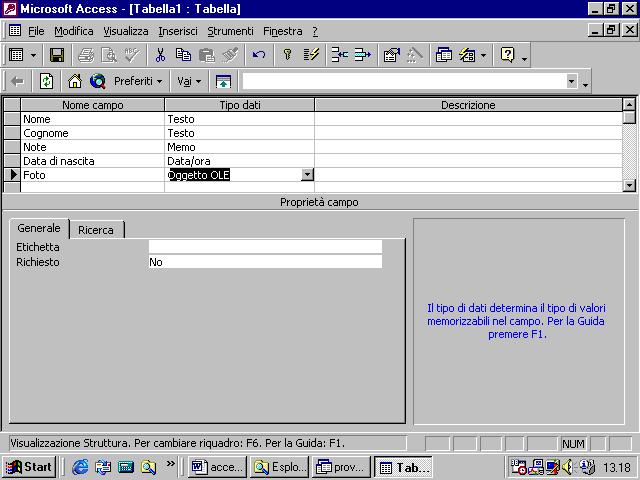Select the Data di nascita field cell
The width and height of the screenshot is (640, 480).
(x=92, y=161)
